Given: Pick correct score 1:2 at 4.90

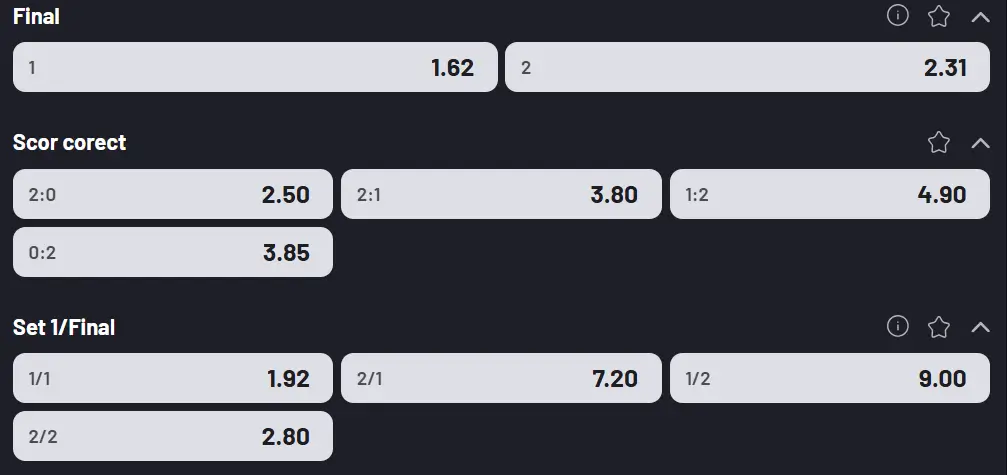Looking at the screenshot, I should [829, 194].
